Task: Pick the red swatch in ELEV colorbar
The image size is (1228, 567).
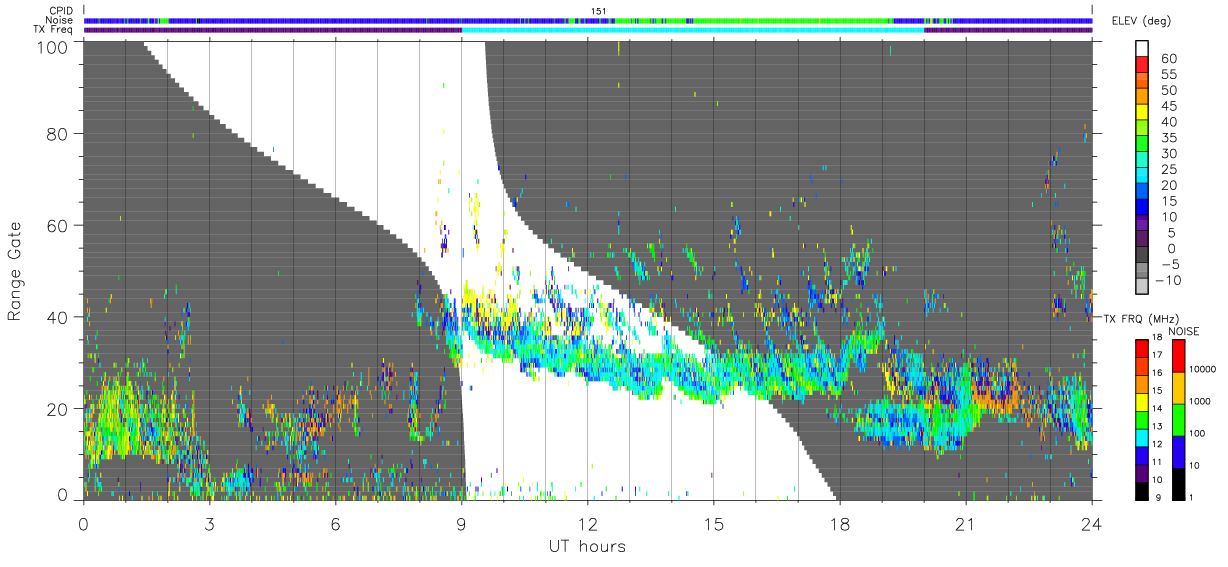Action: point(1142,64)
